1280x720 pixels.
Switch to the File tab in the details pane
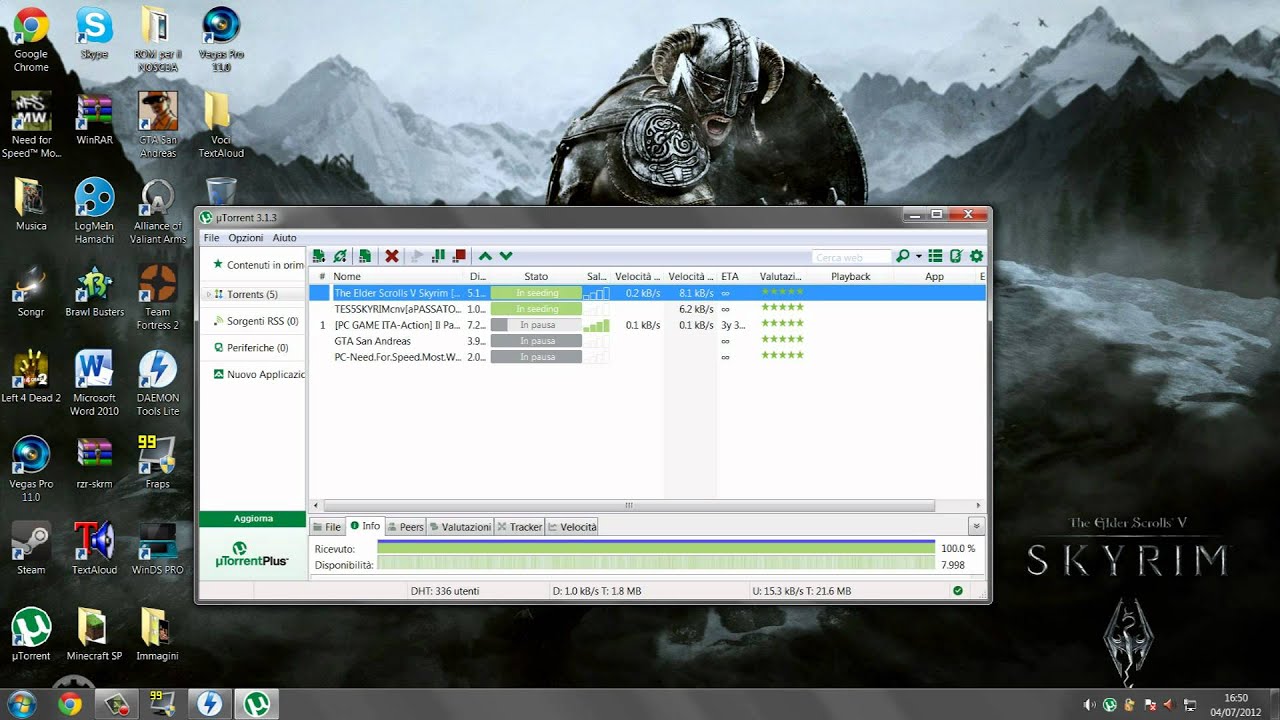pyautogui.click(x=327, y=526)
